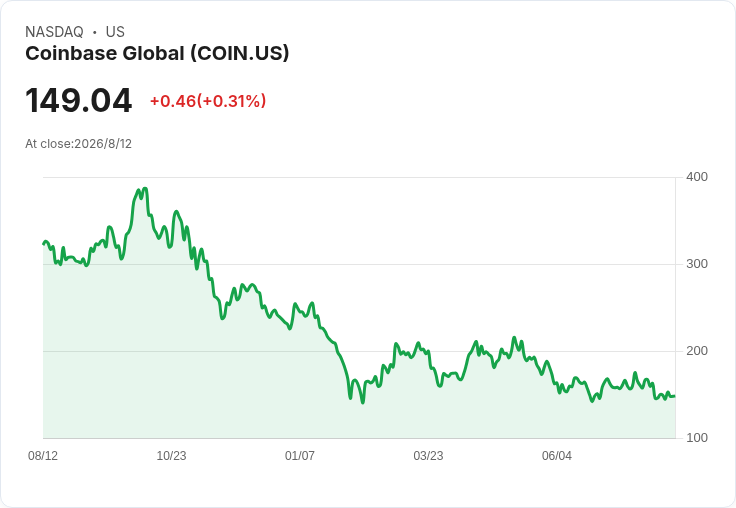Click the 400 price axis label
Viewport: 736px width, 508px height.
click(697, 177)
